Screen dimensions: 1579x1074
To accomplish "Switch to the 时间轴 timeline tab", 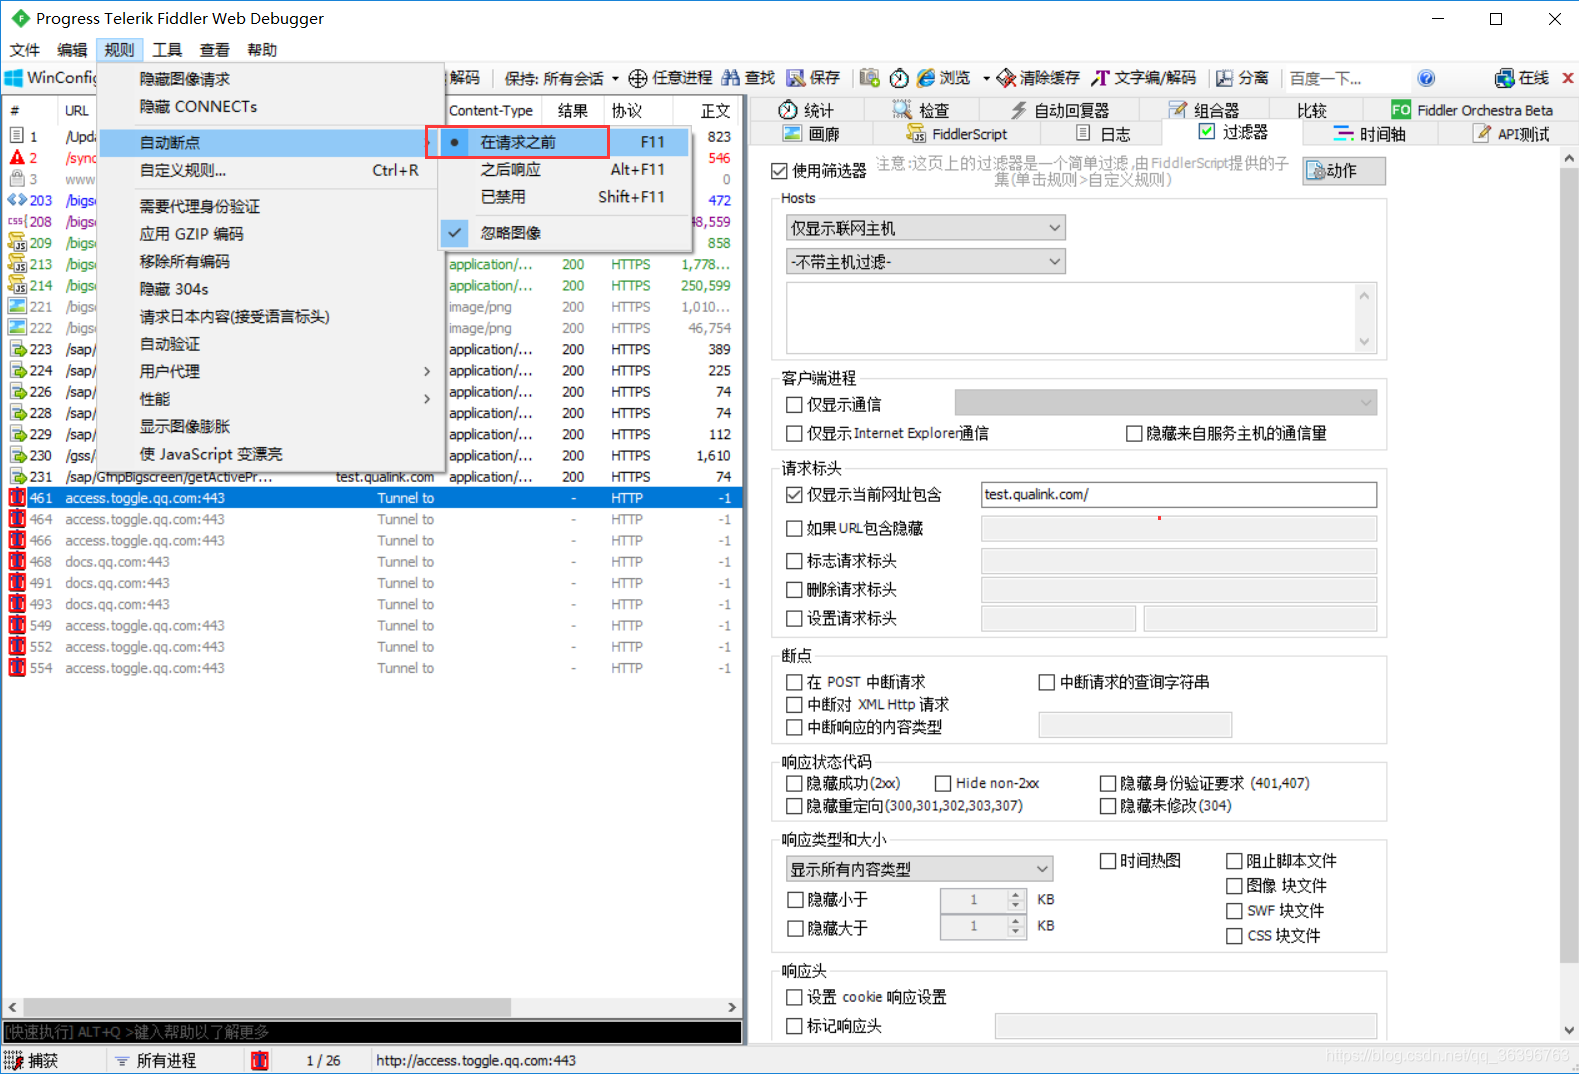I will click(x=1370, y=134).
